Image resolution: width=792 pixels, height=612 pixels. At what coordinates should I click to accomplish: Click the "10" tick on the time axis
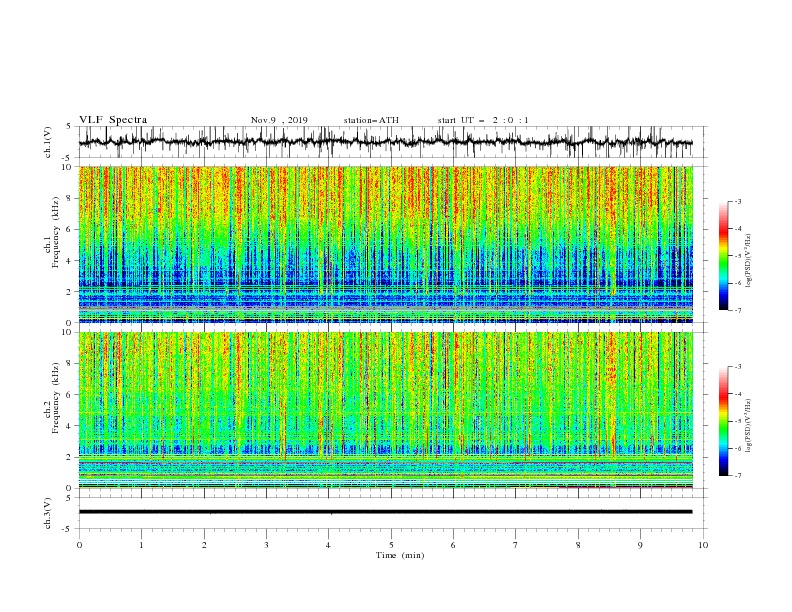(703, 545)
